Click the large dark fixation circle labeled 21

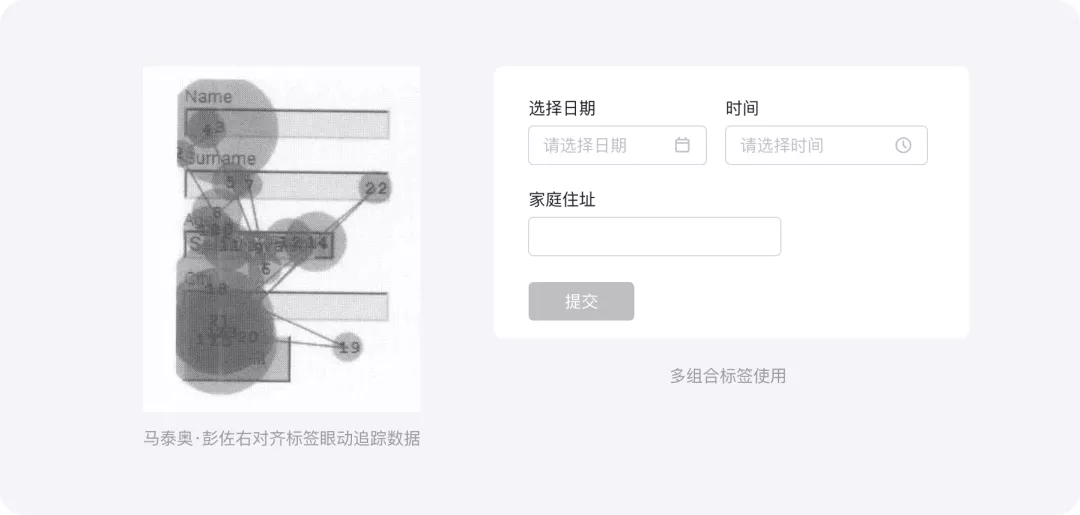click(219, 319)
